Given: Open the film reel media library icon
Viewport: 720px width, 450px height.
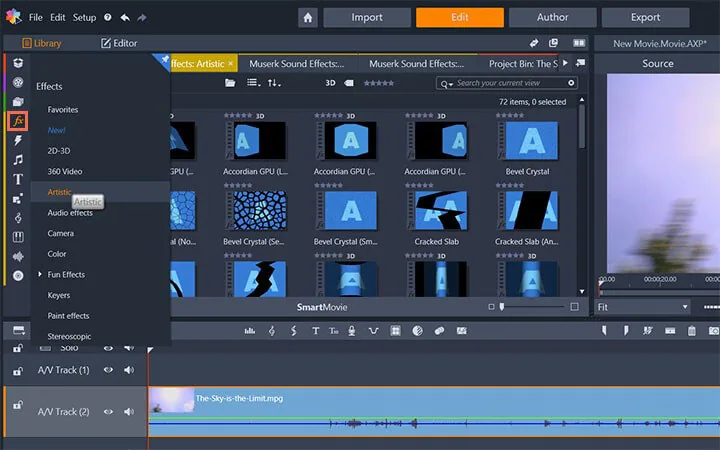Looking at the screenshot, I should tap(18, 82).
